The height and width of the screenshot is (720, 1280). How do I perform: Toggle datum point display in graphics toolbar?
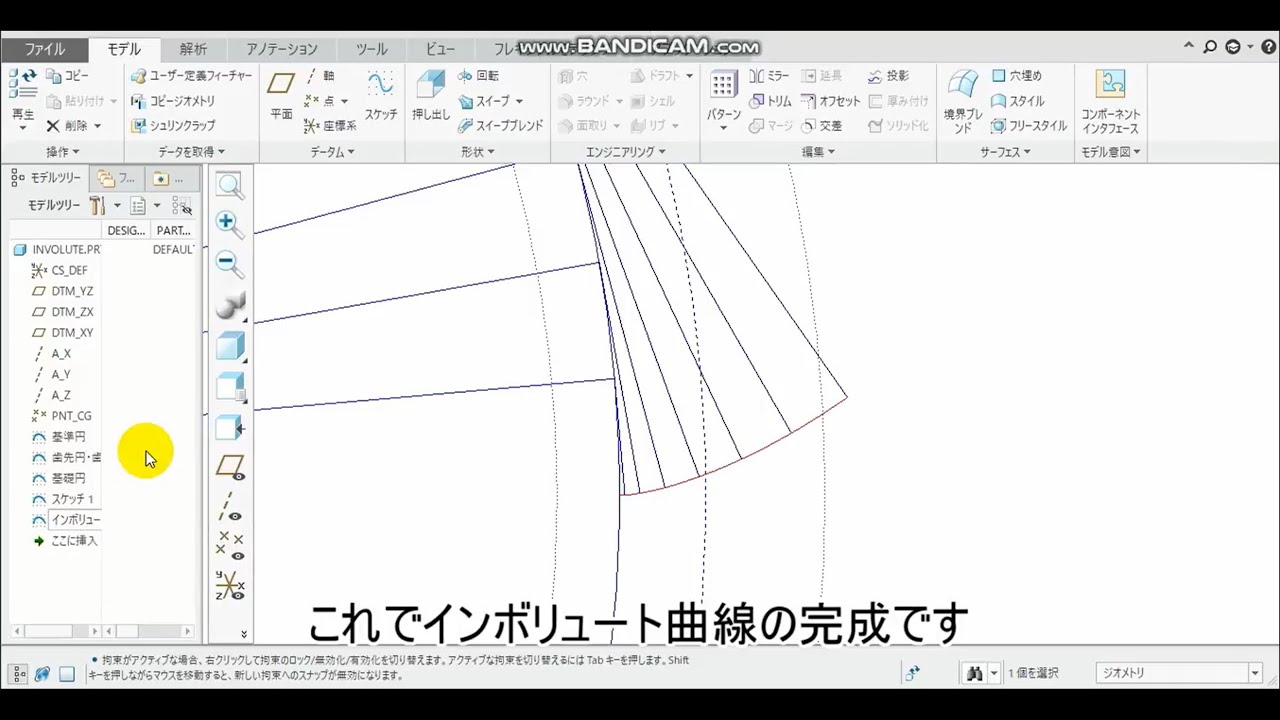[230, 546]
